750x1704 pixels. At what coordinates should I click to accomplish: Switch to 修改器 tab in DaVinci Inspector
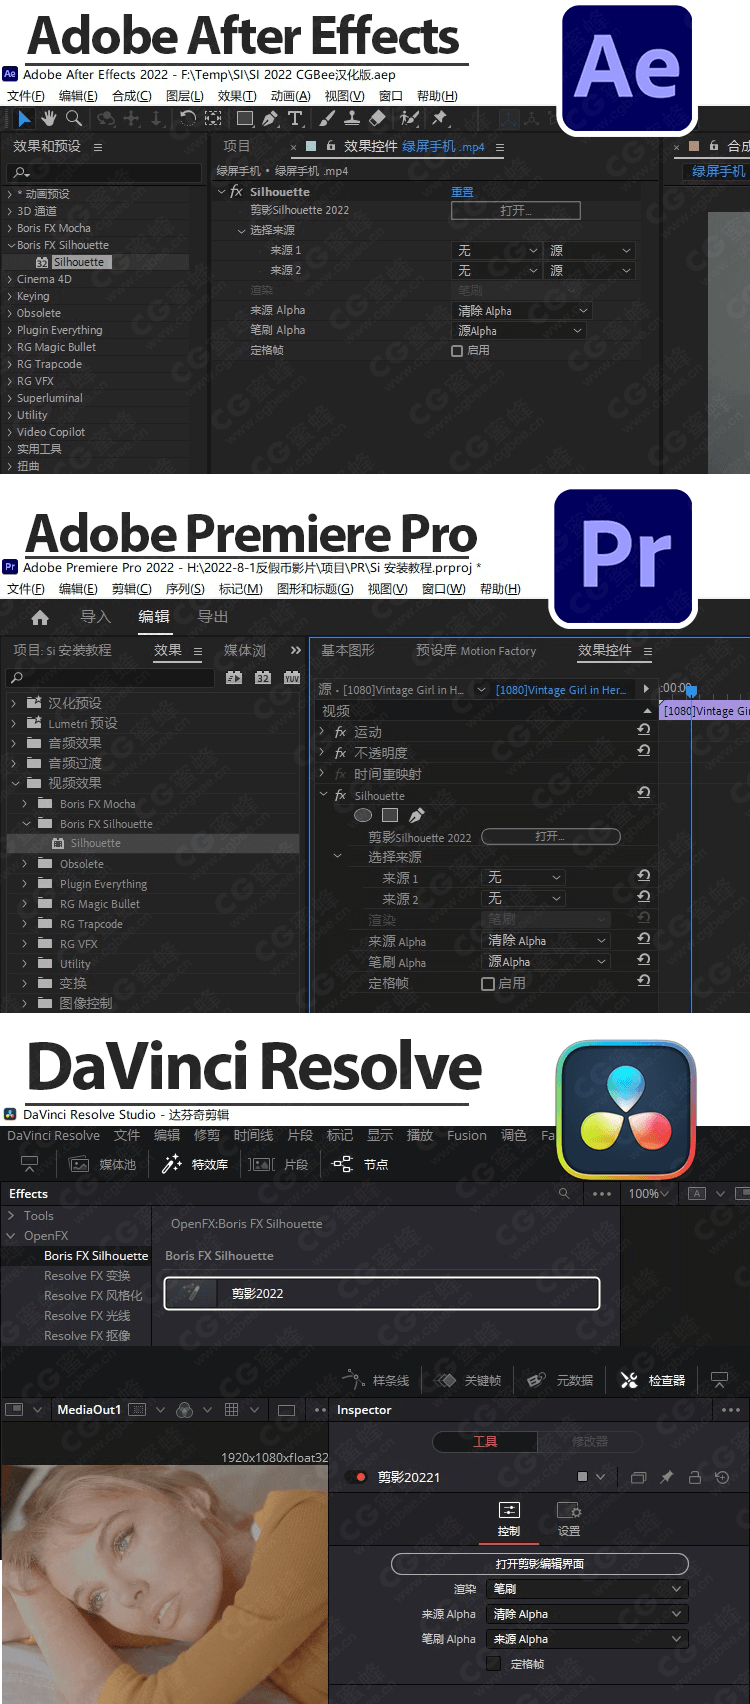[590, 1441]
